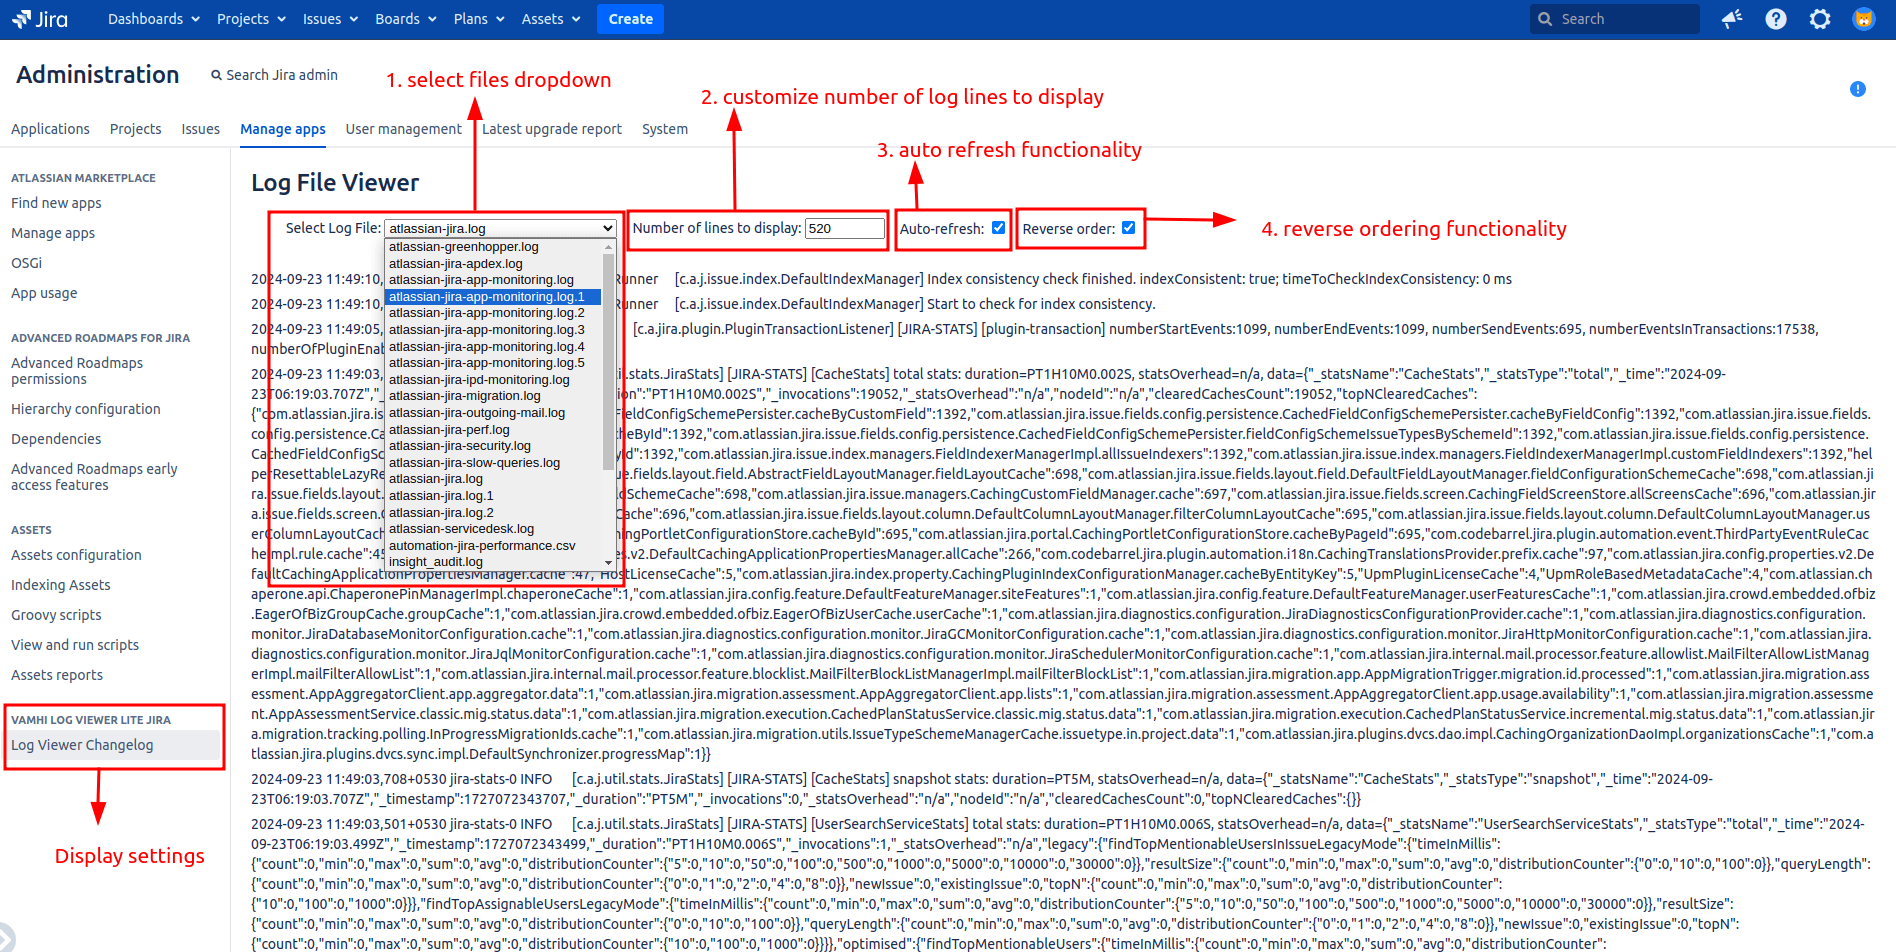Select atlassian-jira-security.log from list
The width and height of the screenshot is (1896, 952).
point(460,446)
